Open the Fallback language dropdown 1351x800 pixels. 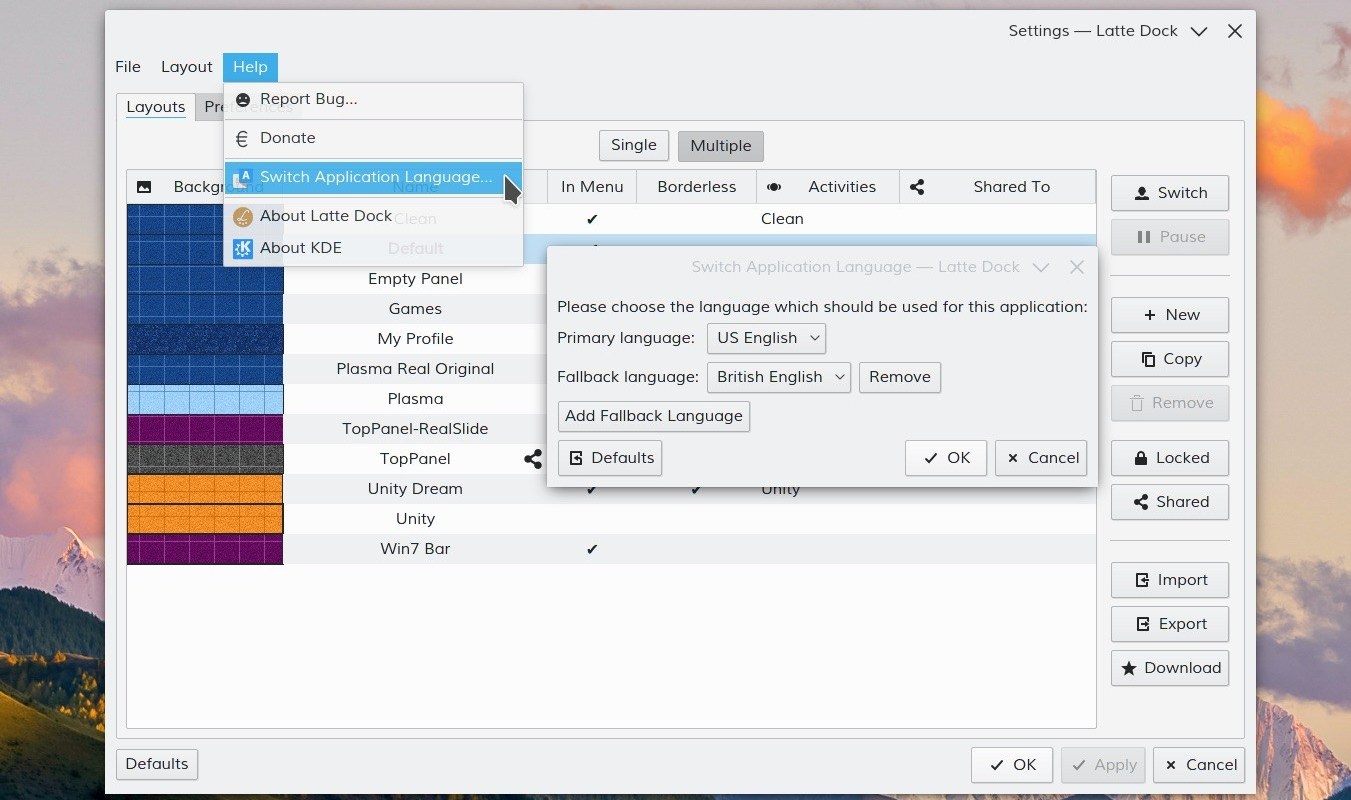(779, 377)
